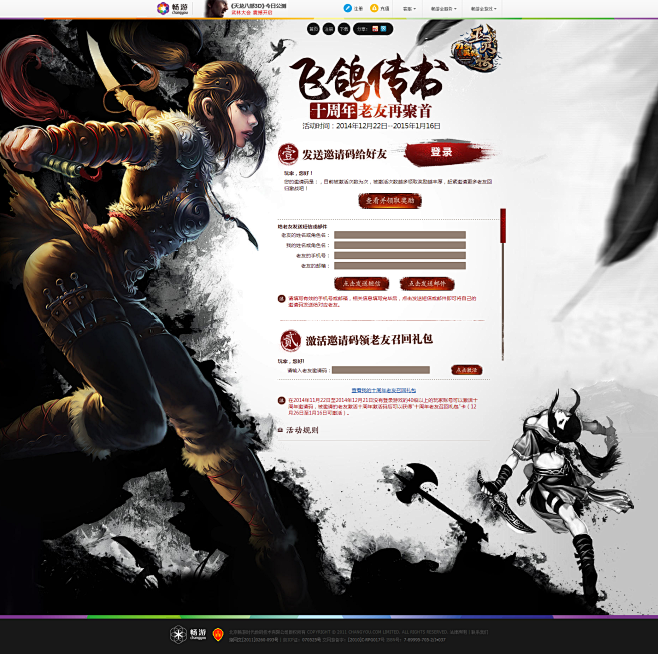
Task: Click the 贰 step-two seal icon
Action: pos(290,340)
